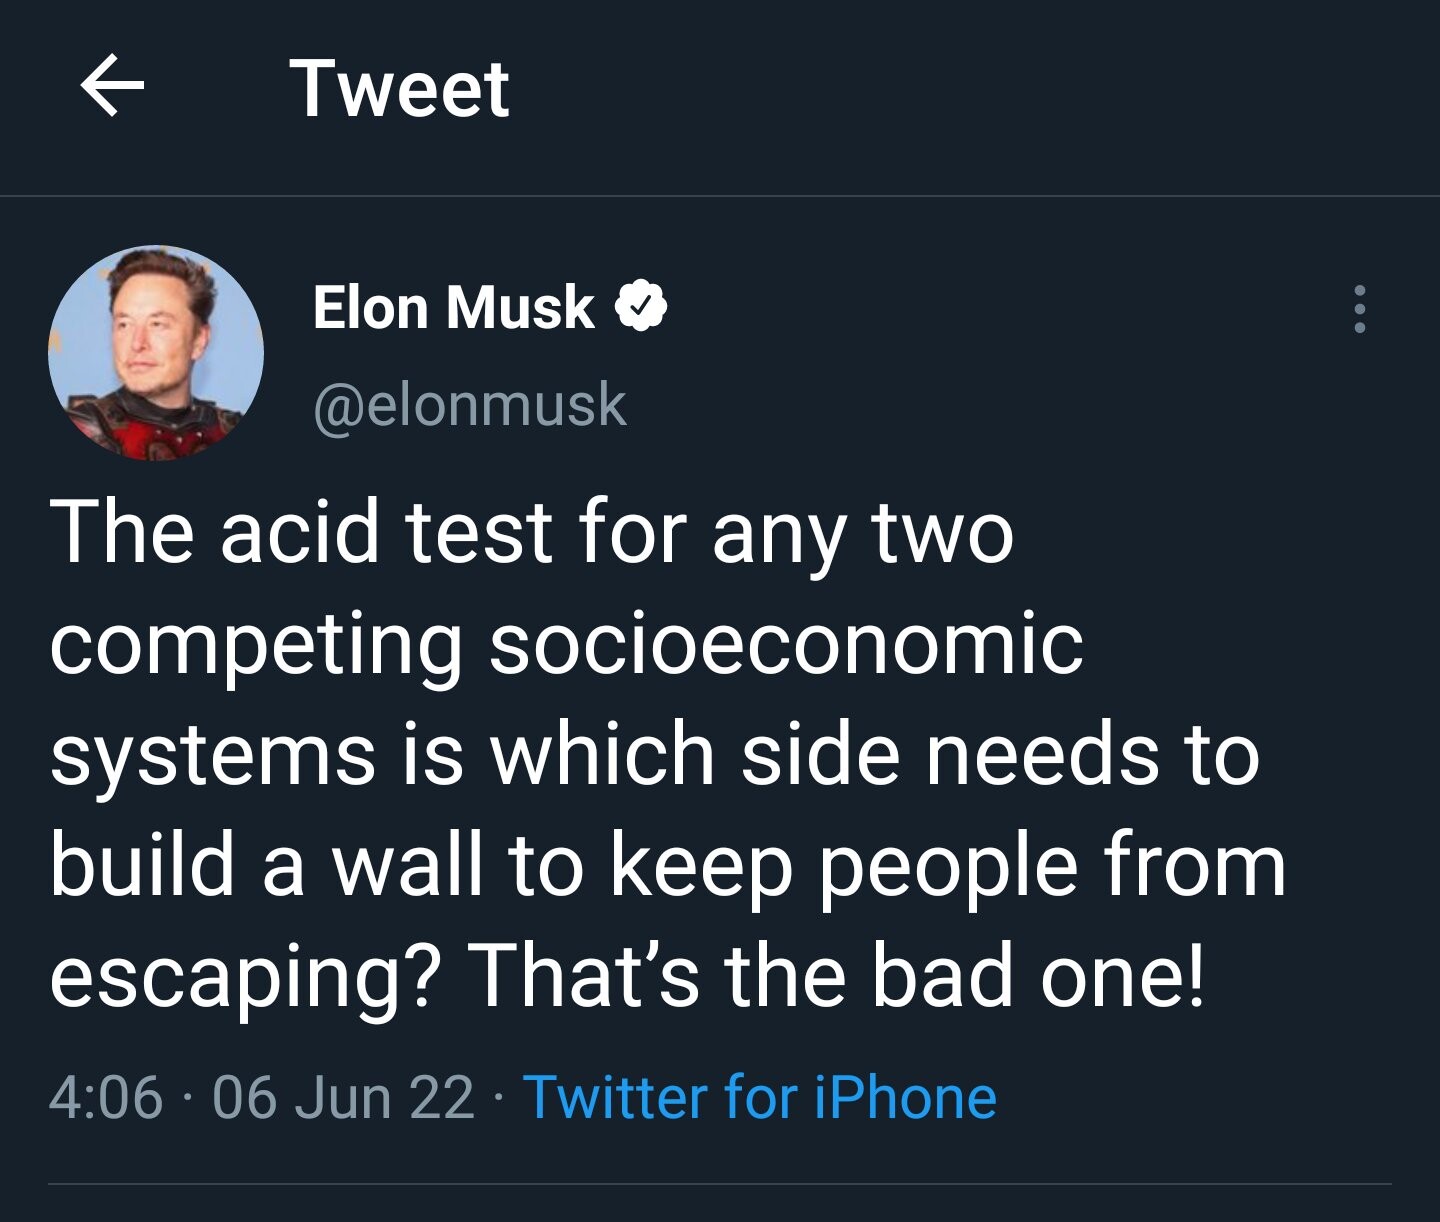Open the @elonmusk handle link

[470, 404]
